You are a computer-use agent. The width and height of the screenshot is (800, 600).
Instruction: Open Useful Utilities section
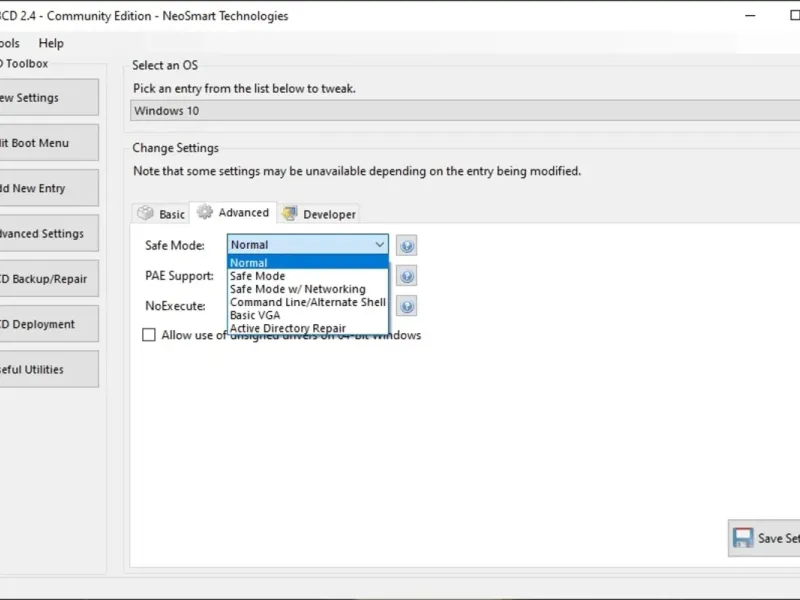[x=49, y=369]
